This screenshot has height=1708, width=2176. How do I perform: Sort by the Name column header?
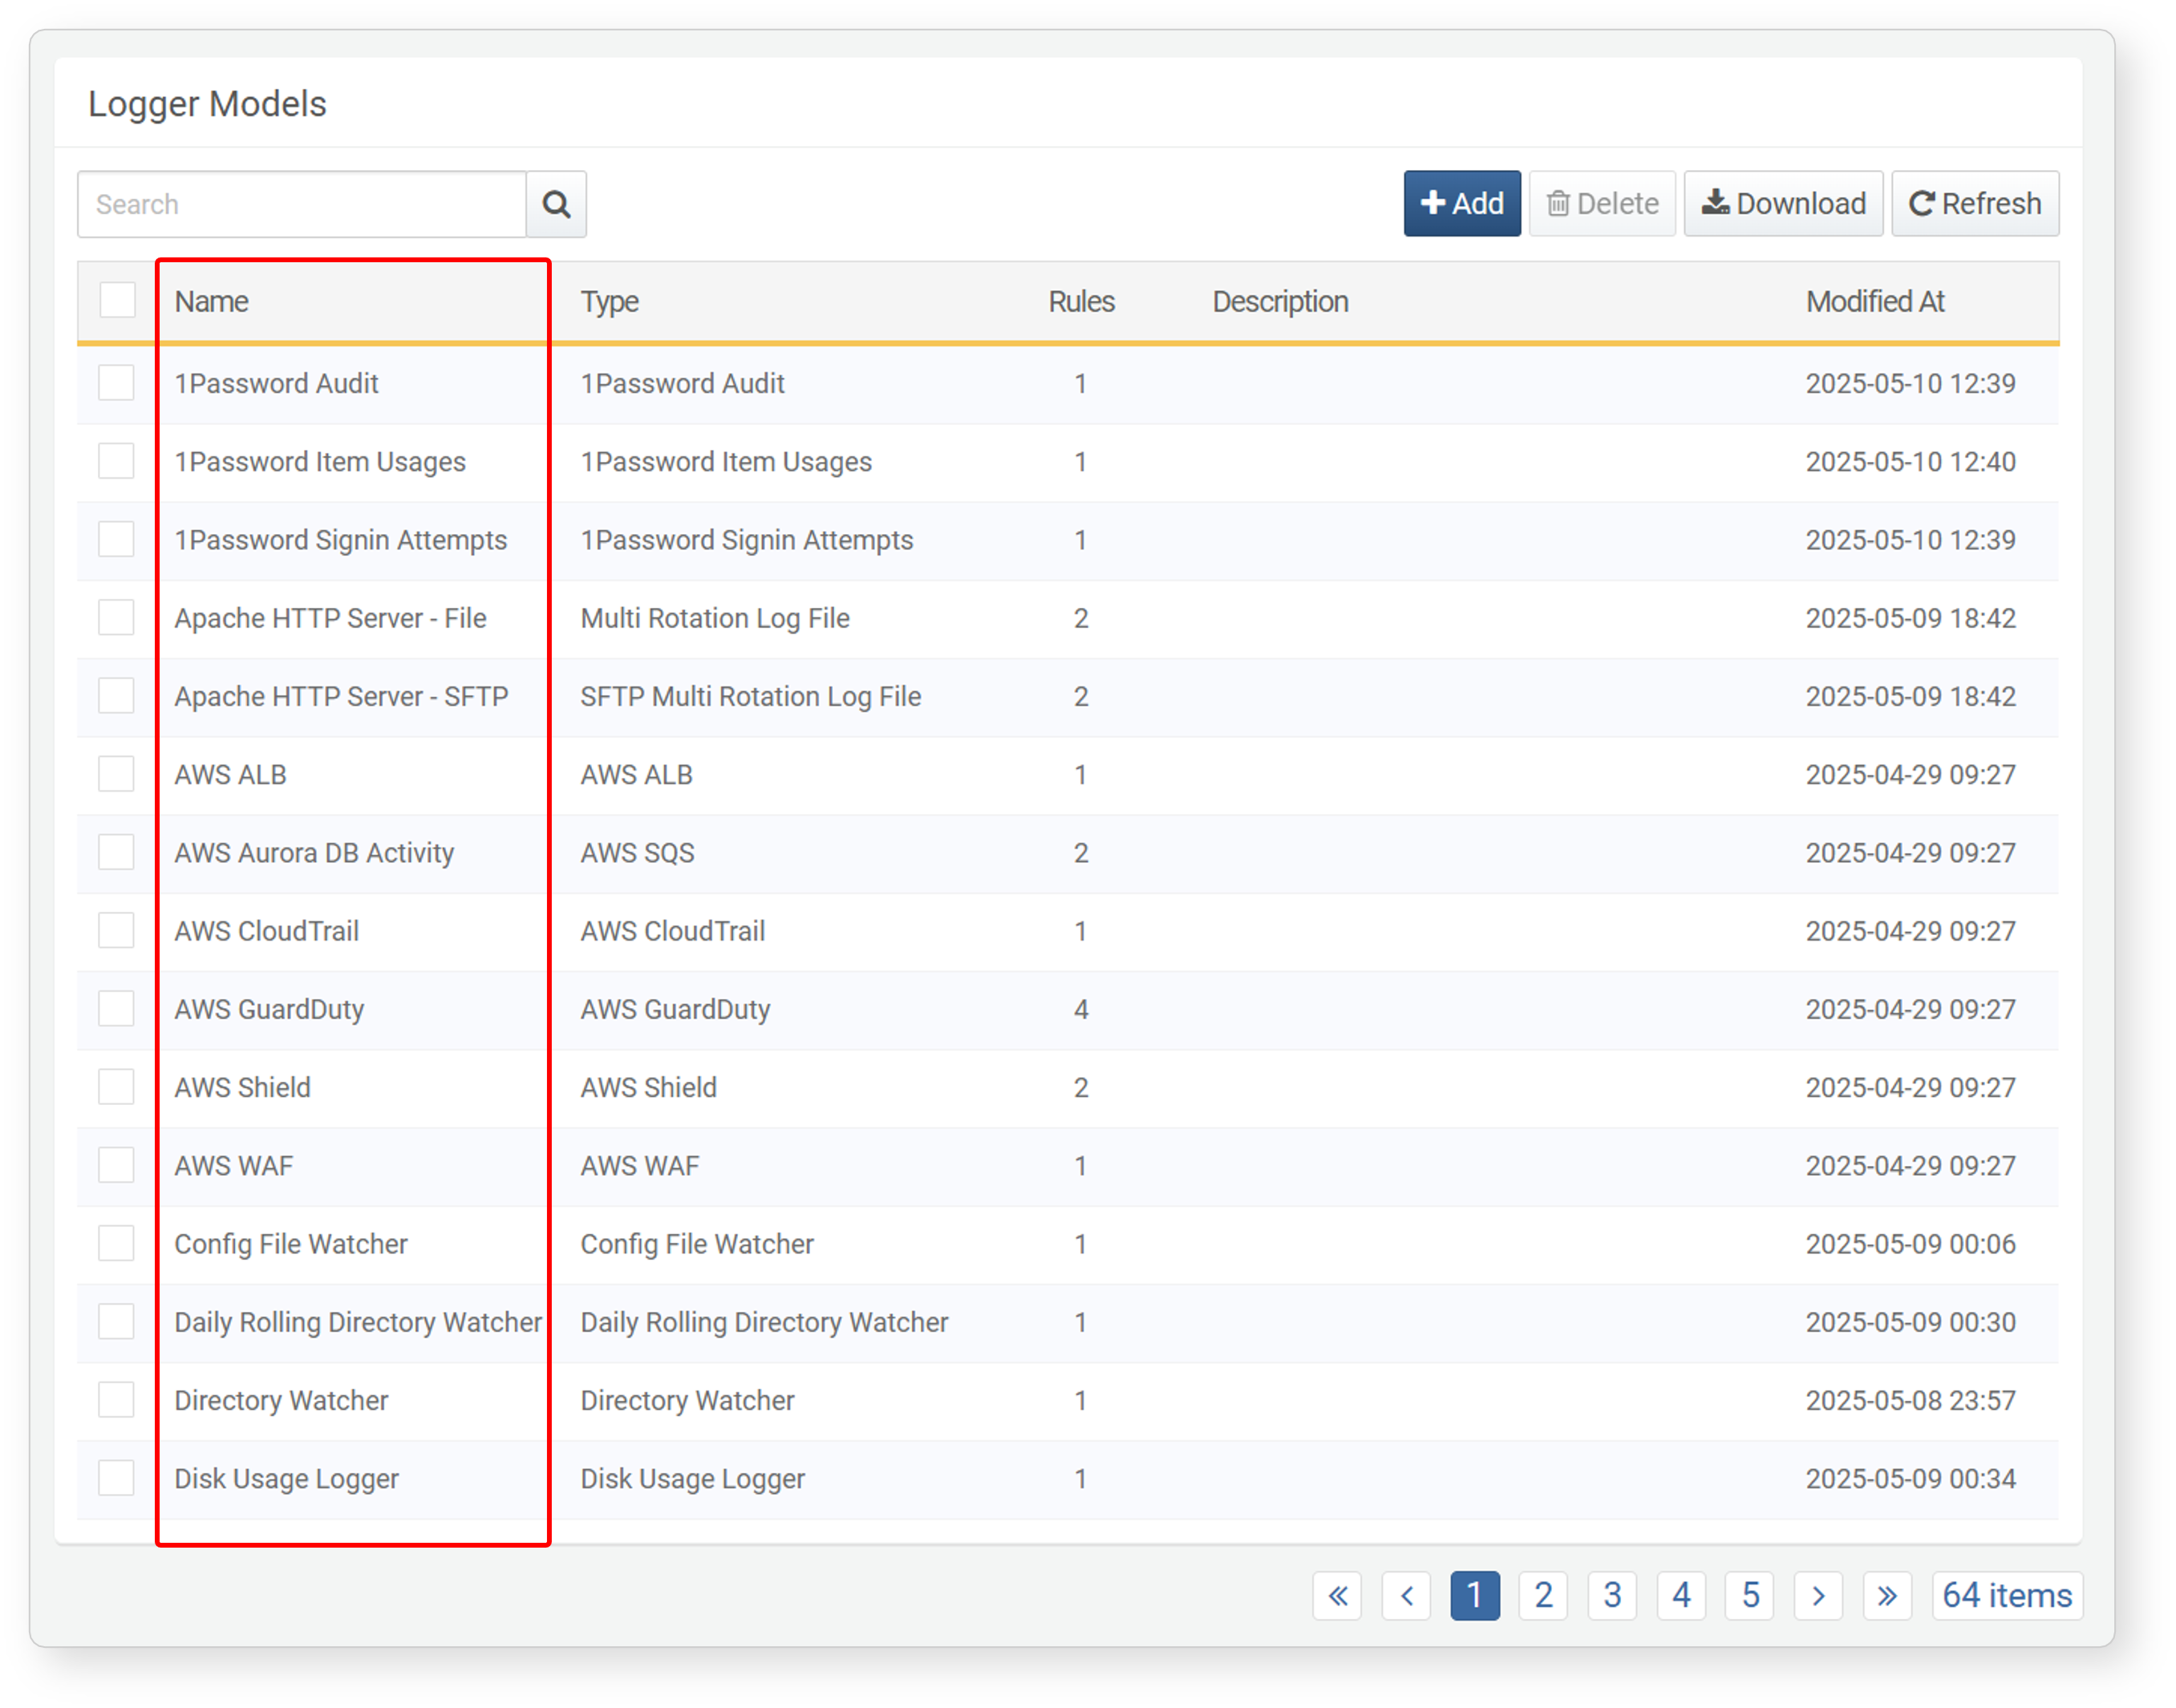pos(211,301)
